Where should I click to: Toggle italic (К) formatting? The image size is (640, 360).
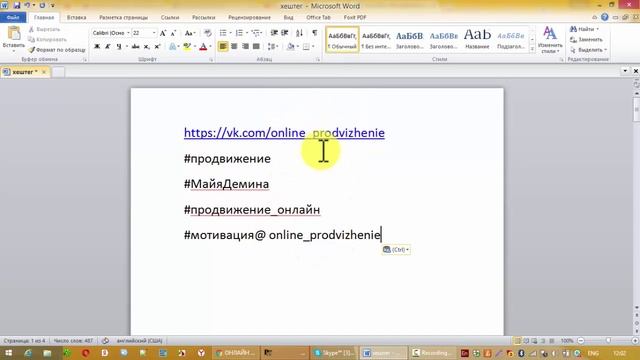108,47
